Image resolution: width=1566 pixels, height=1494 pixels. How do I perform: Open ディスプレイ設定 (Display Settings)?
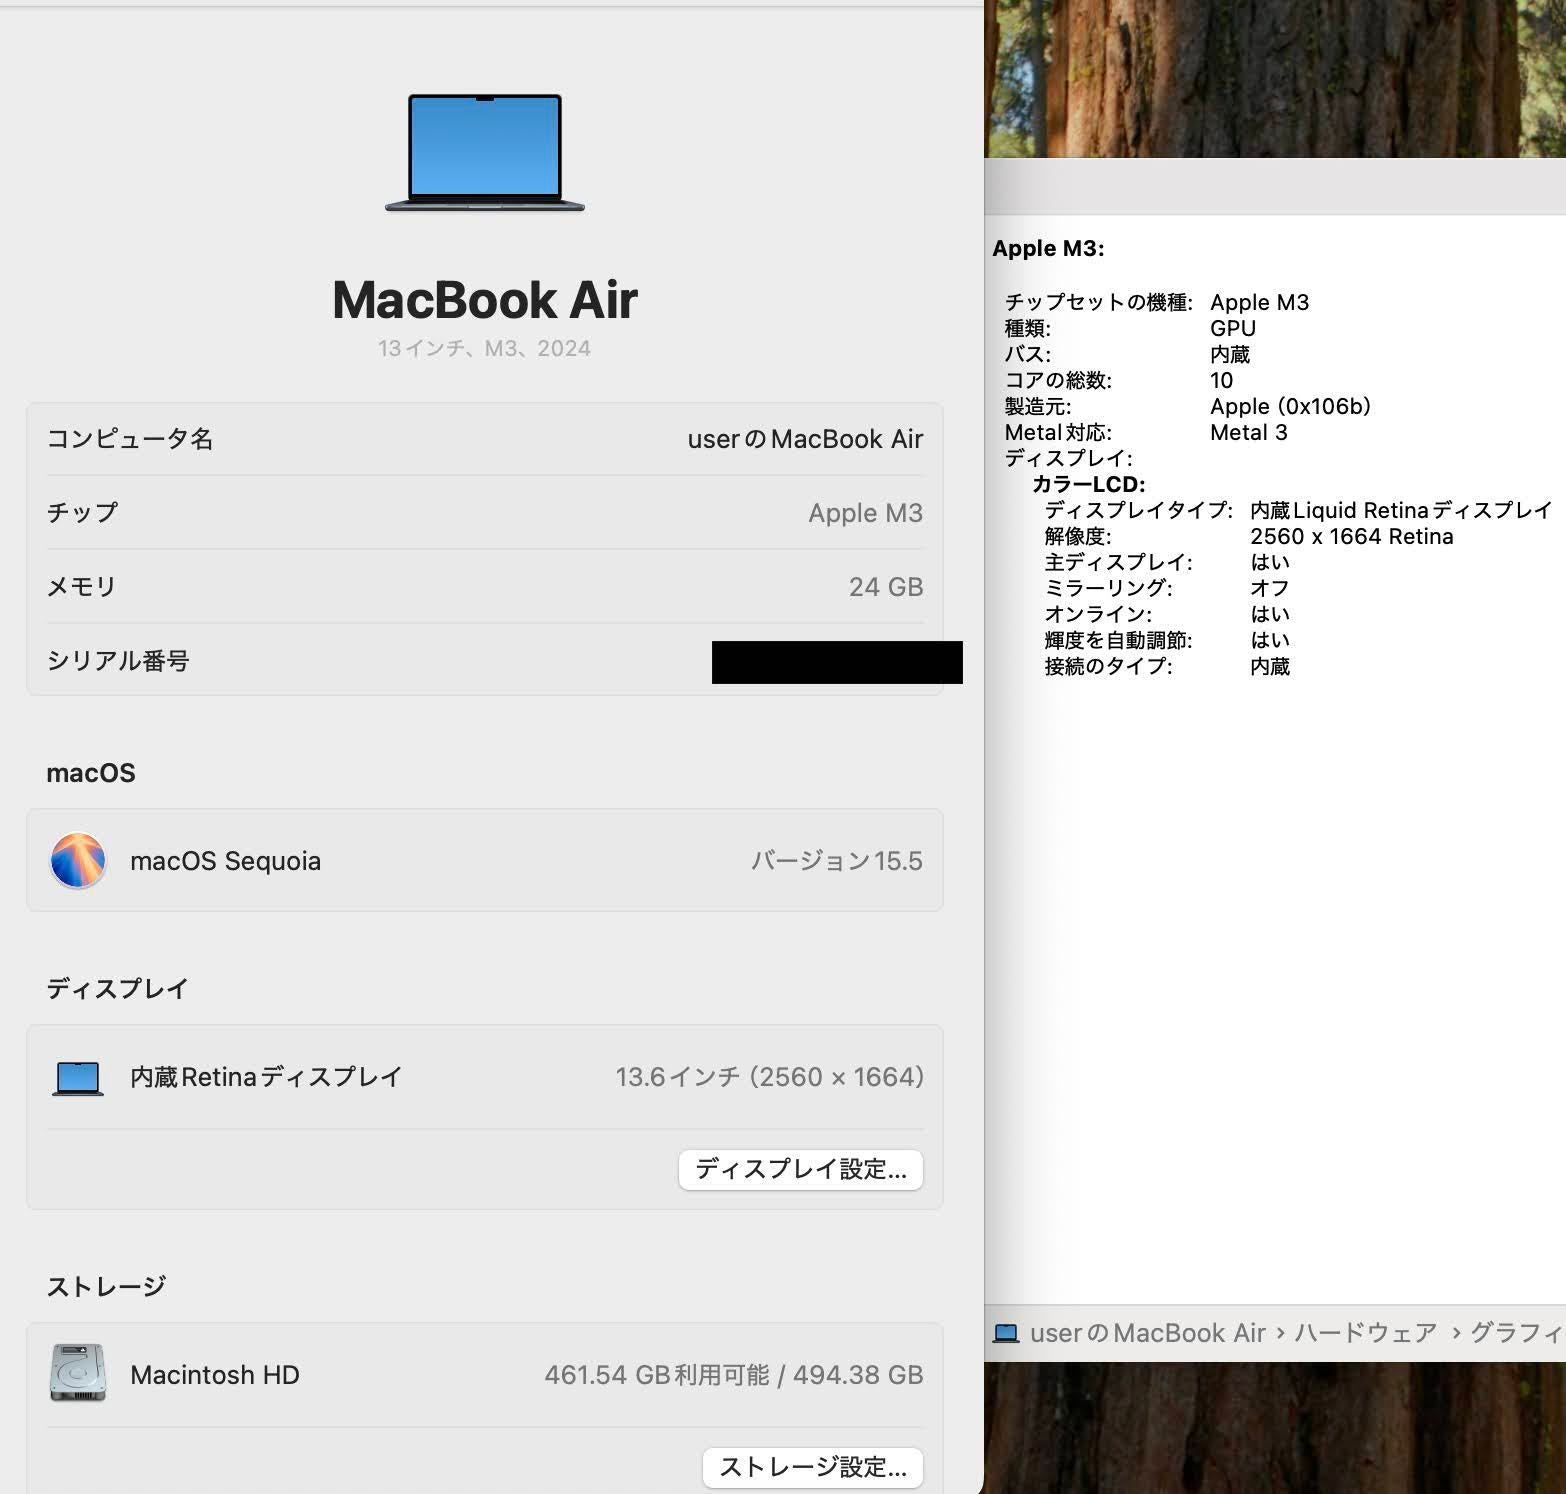pyautogui.click(x=800, y=1169)
